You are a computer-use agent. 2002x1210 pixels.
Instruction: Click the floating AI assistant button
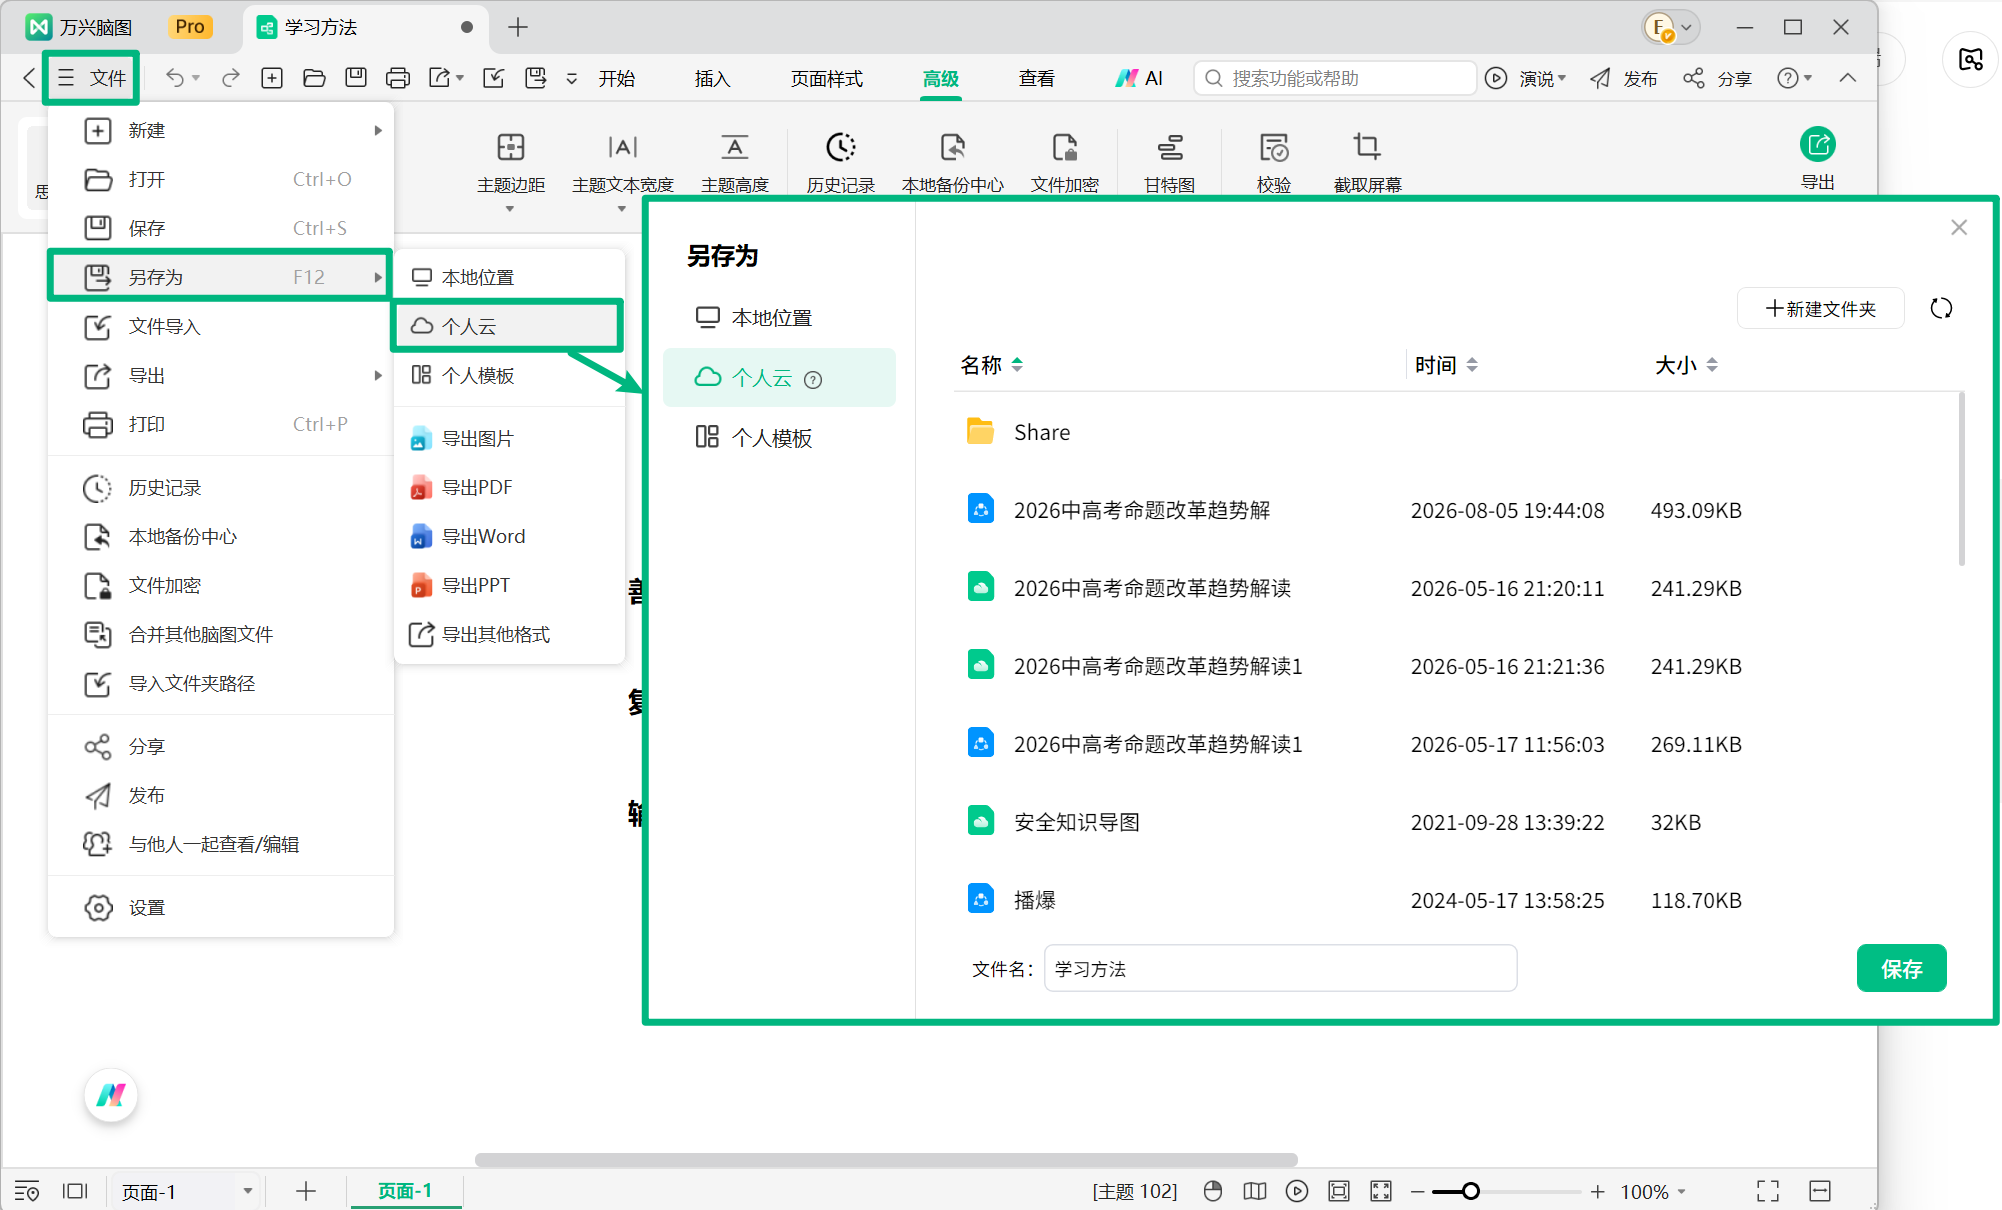(x=111, y=1095)
